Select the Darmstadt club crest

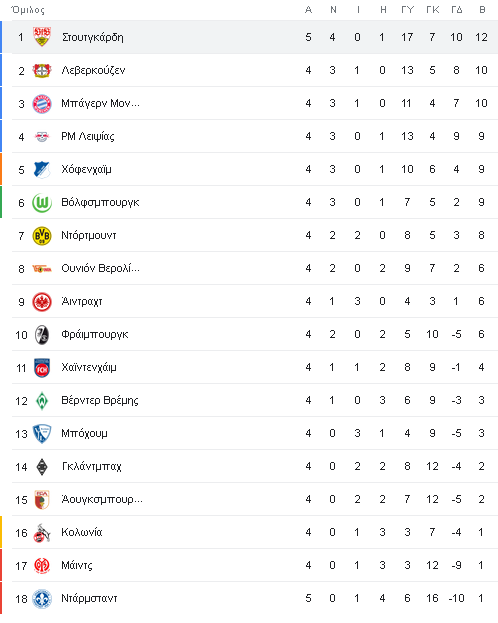click(x=42, y=598)
